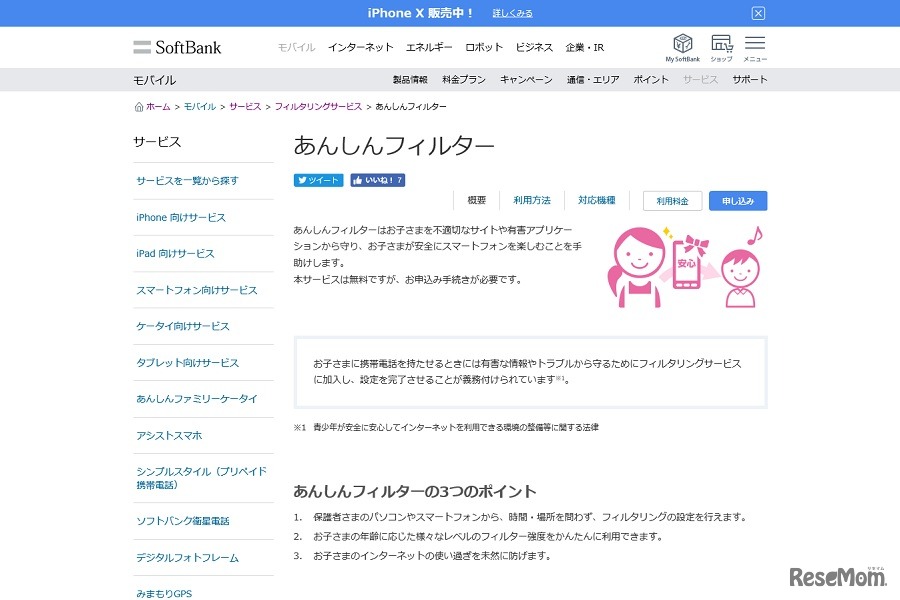Switch to the 利用方法 tab
This screenshot has width=900, height=600.
pyautogui.click(x=532, y=201)
